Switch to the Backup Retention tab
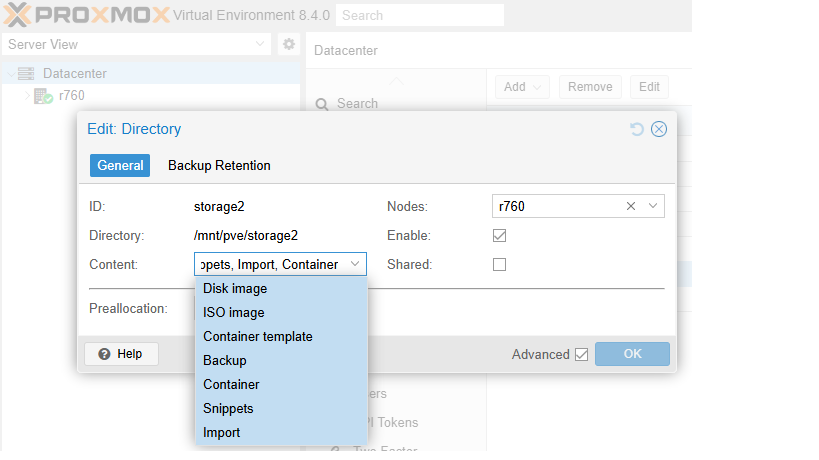 click(x=219, y=166)
